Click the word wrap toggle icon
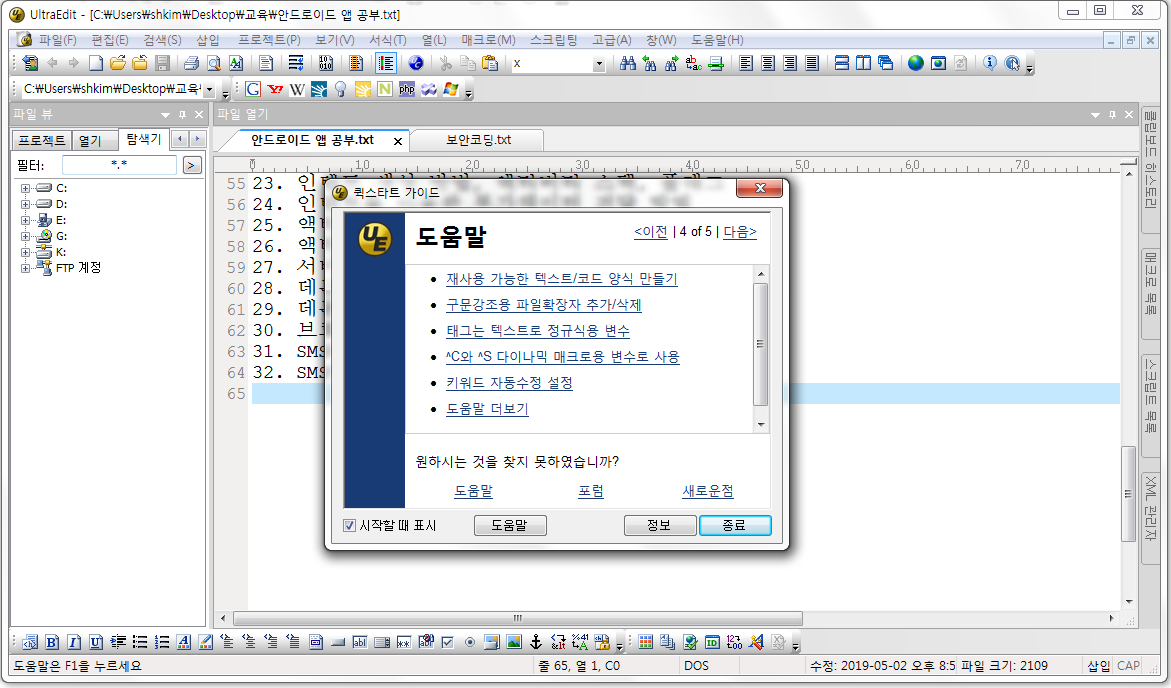 [x=296, y=63]
